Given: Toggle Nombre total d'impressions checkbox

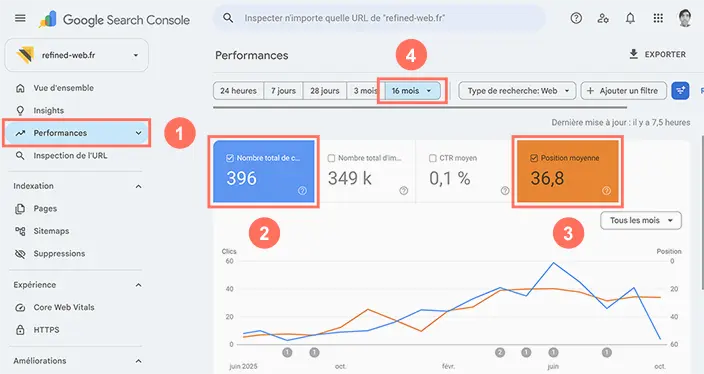Looking at the screenshot, I should [331, 158].
